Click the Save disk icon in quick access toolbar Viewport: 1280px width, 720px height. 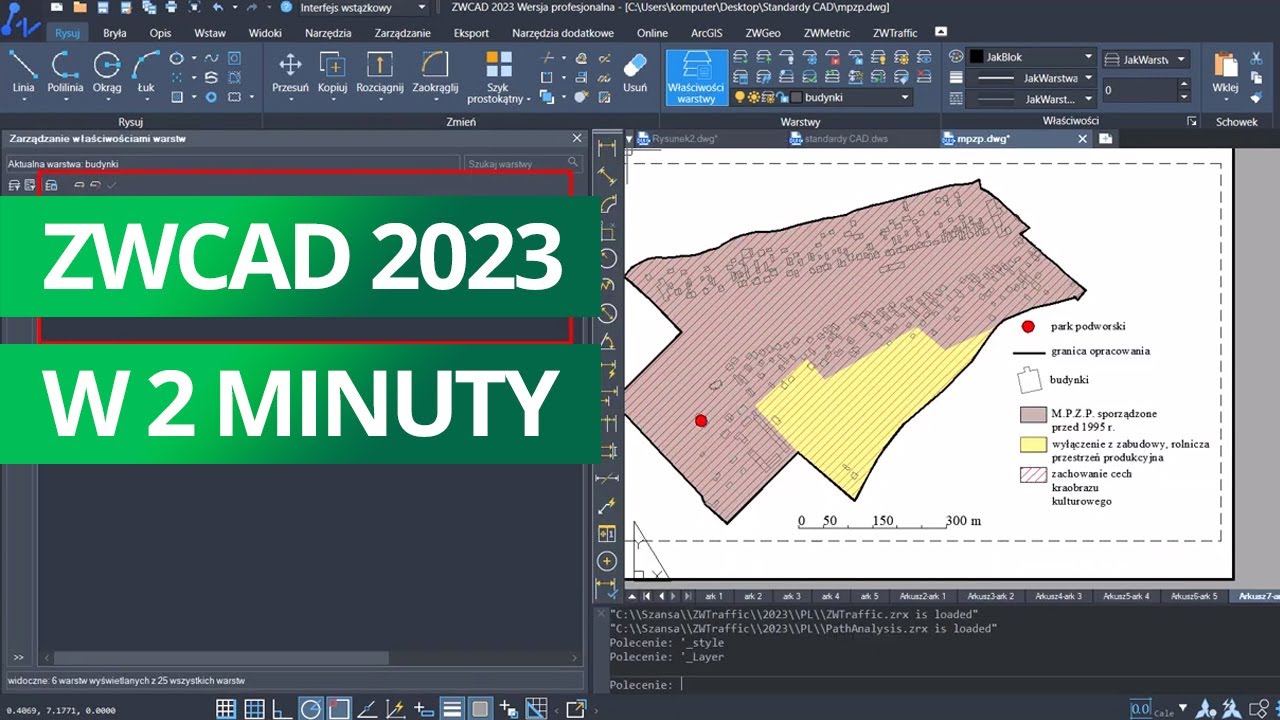[x=104, y=7]
